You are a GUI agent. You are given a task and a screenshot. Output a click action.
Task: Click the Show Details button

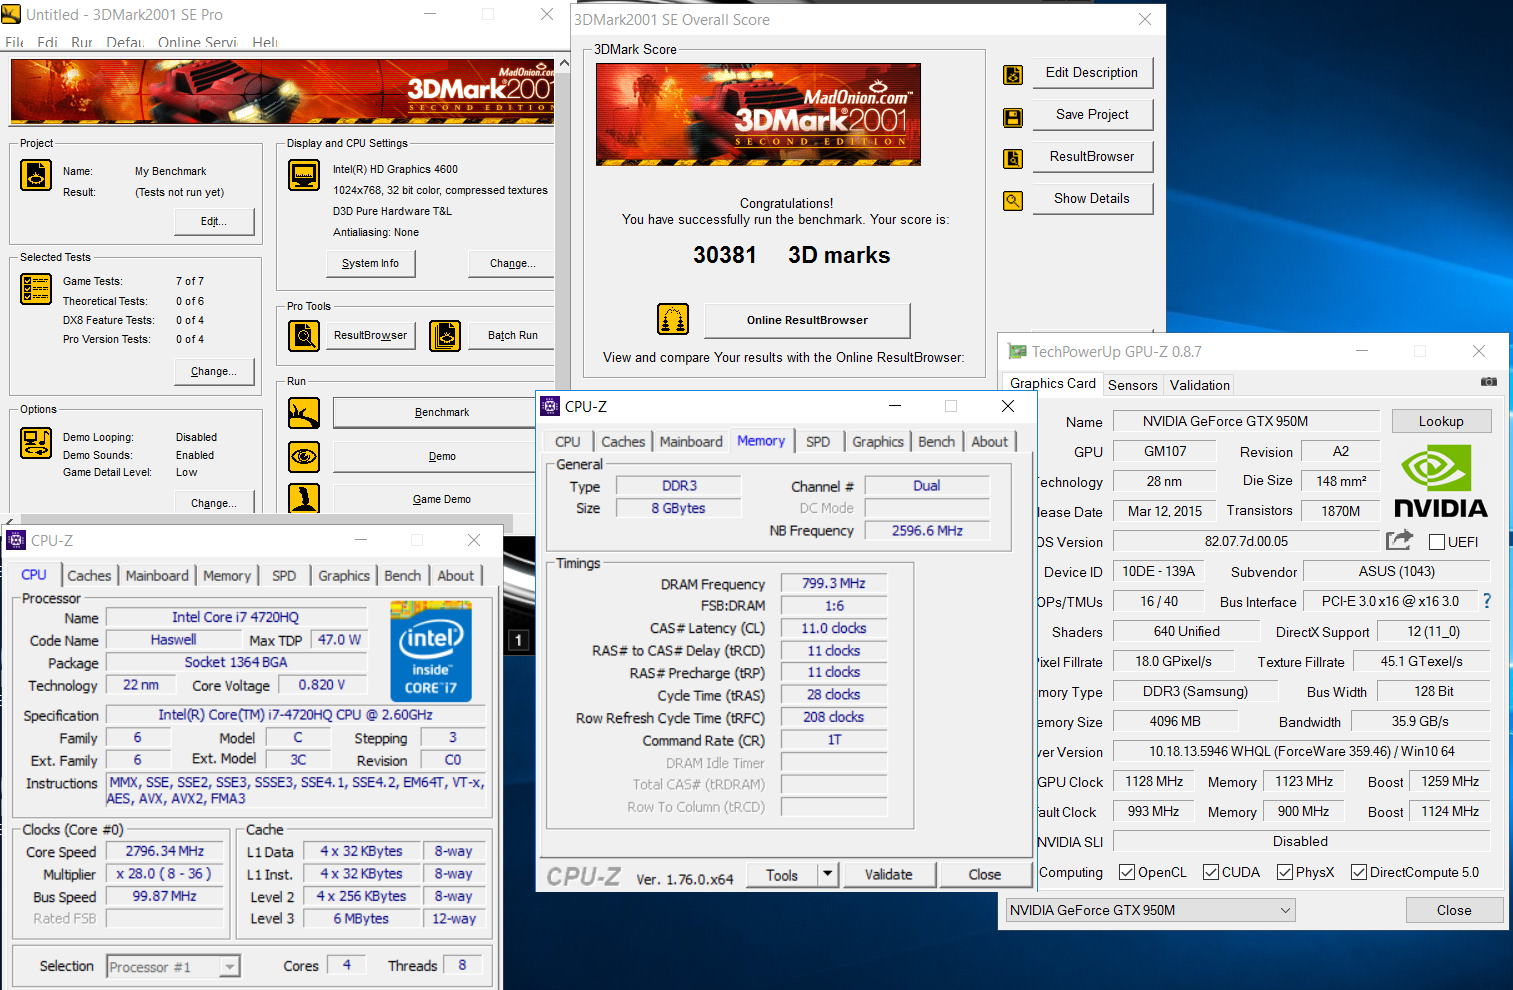(x=1092, y=198)
